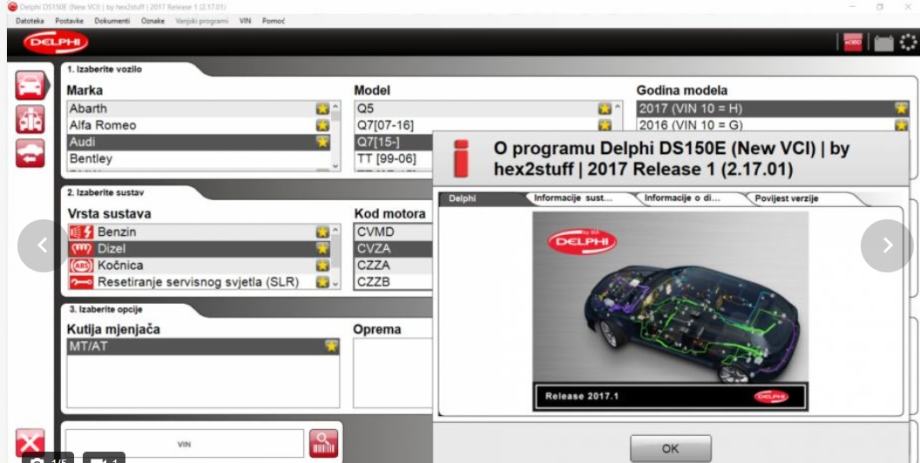Screen dimensions: 920x463
Task: Select the Benzin ignition system icon
Action: (82, 232)
